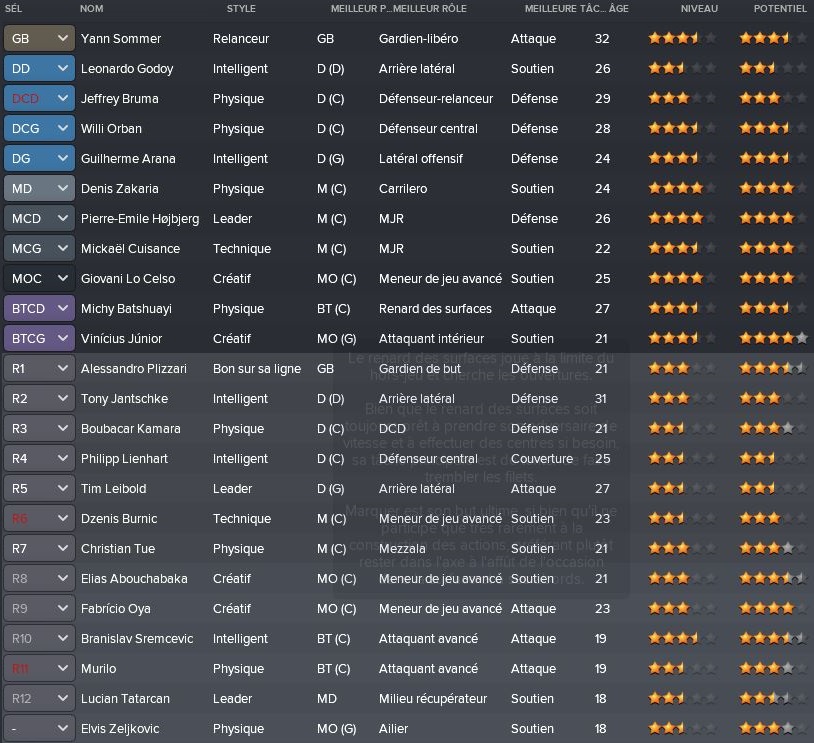The height and width of the screenshot is (743, 814).
Task: Open the DG dropdown for Guilherme Arana
Action: click(x=39, y=158)
